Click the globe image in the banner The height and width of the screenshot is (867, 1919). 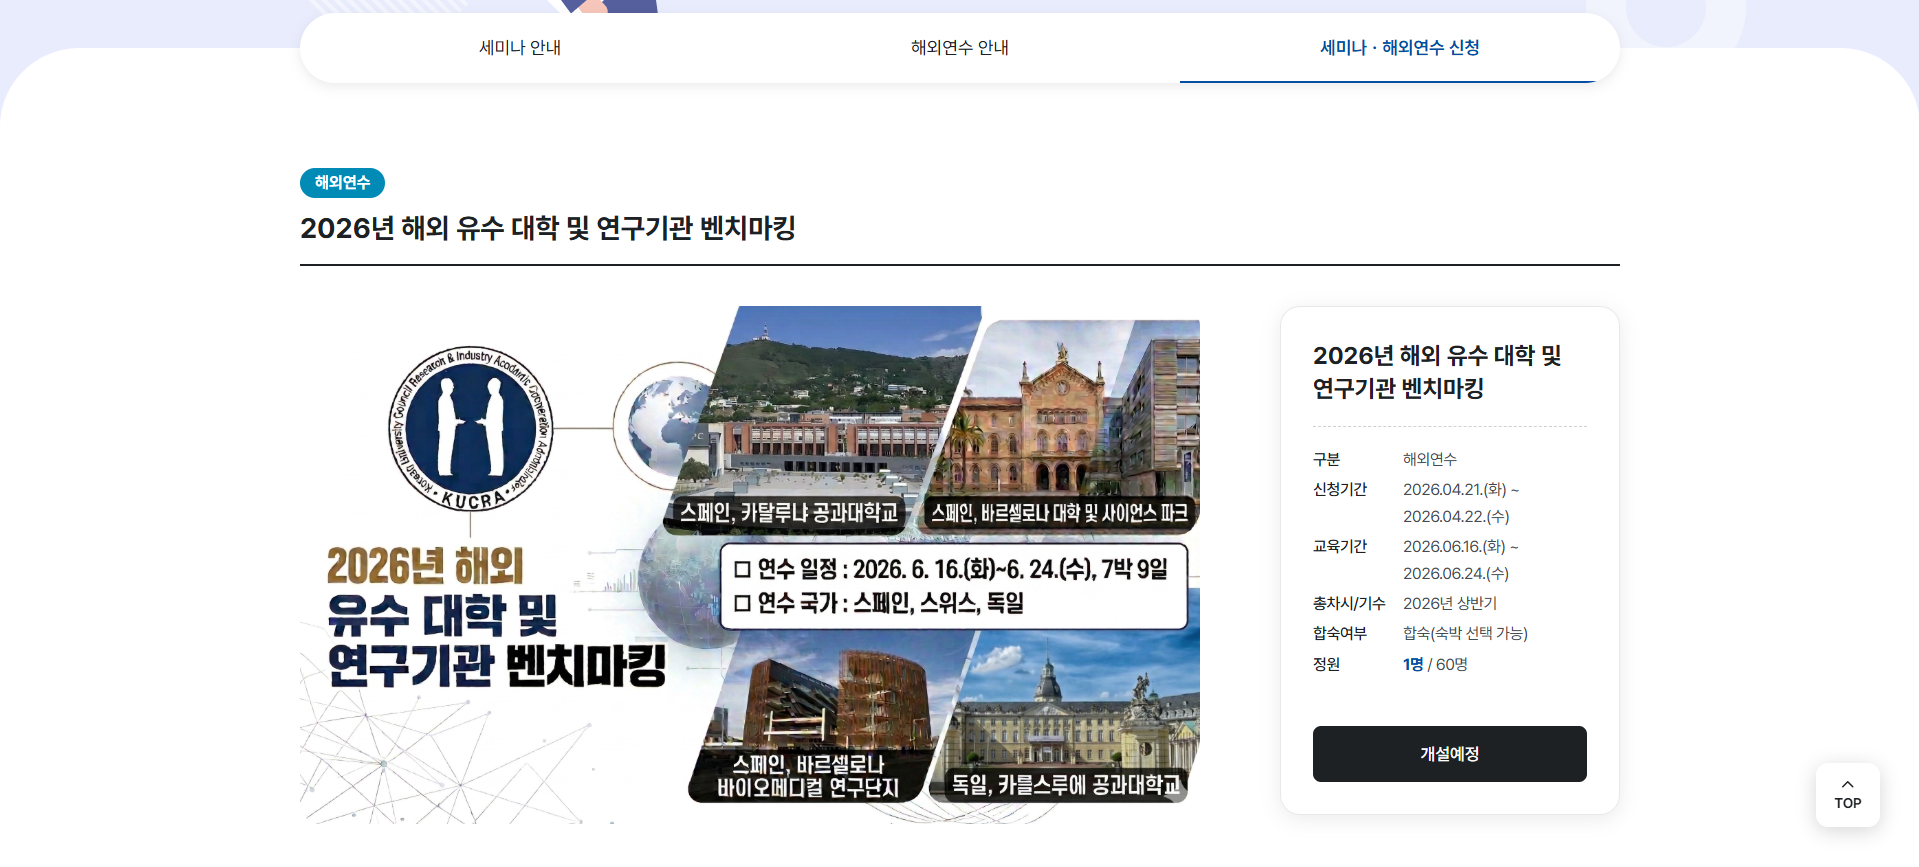pyautogui.click(x=665, y=423)
